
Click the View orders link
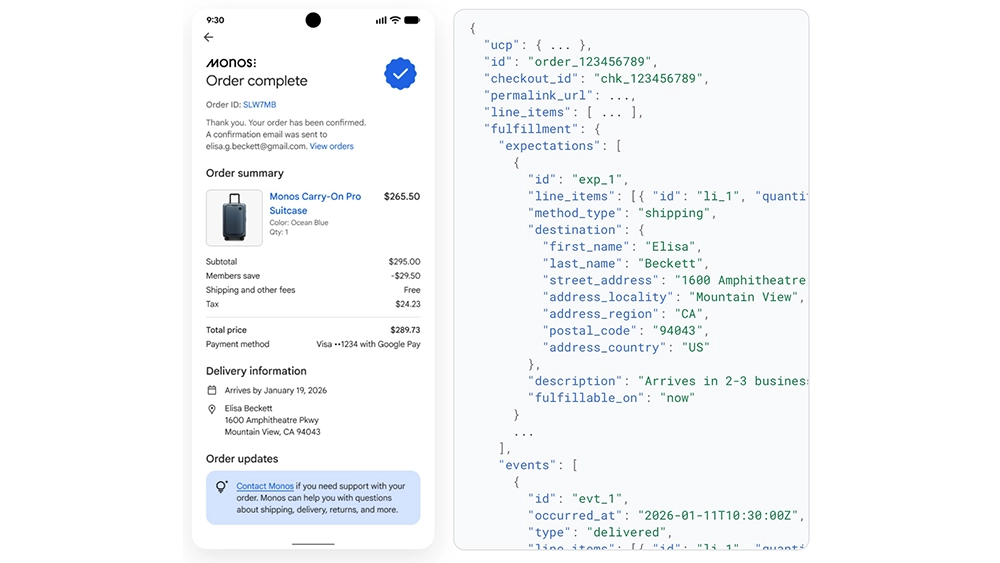coord(332,146)
